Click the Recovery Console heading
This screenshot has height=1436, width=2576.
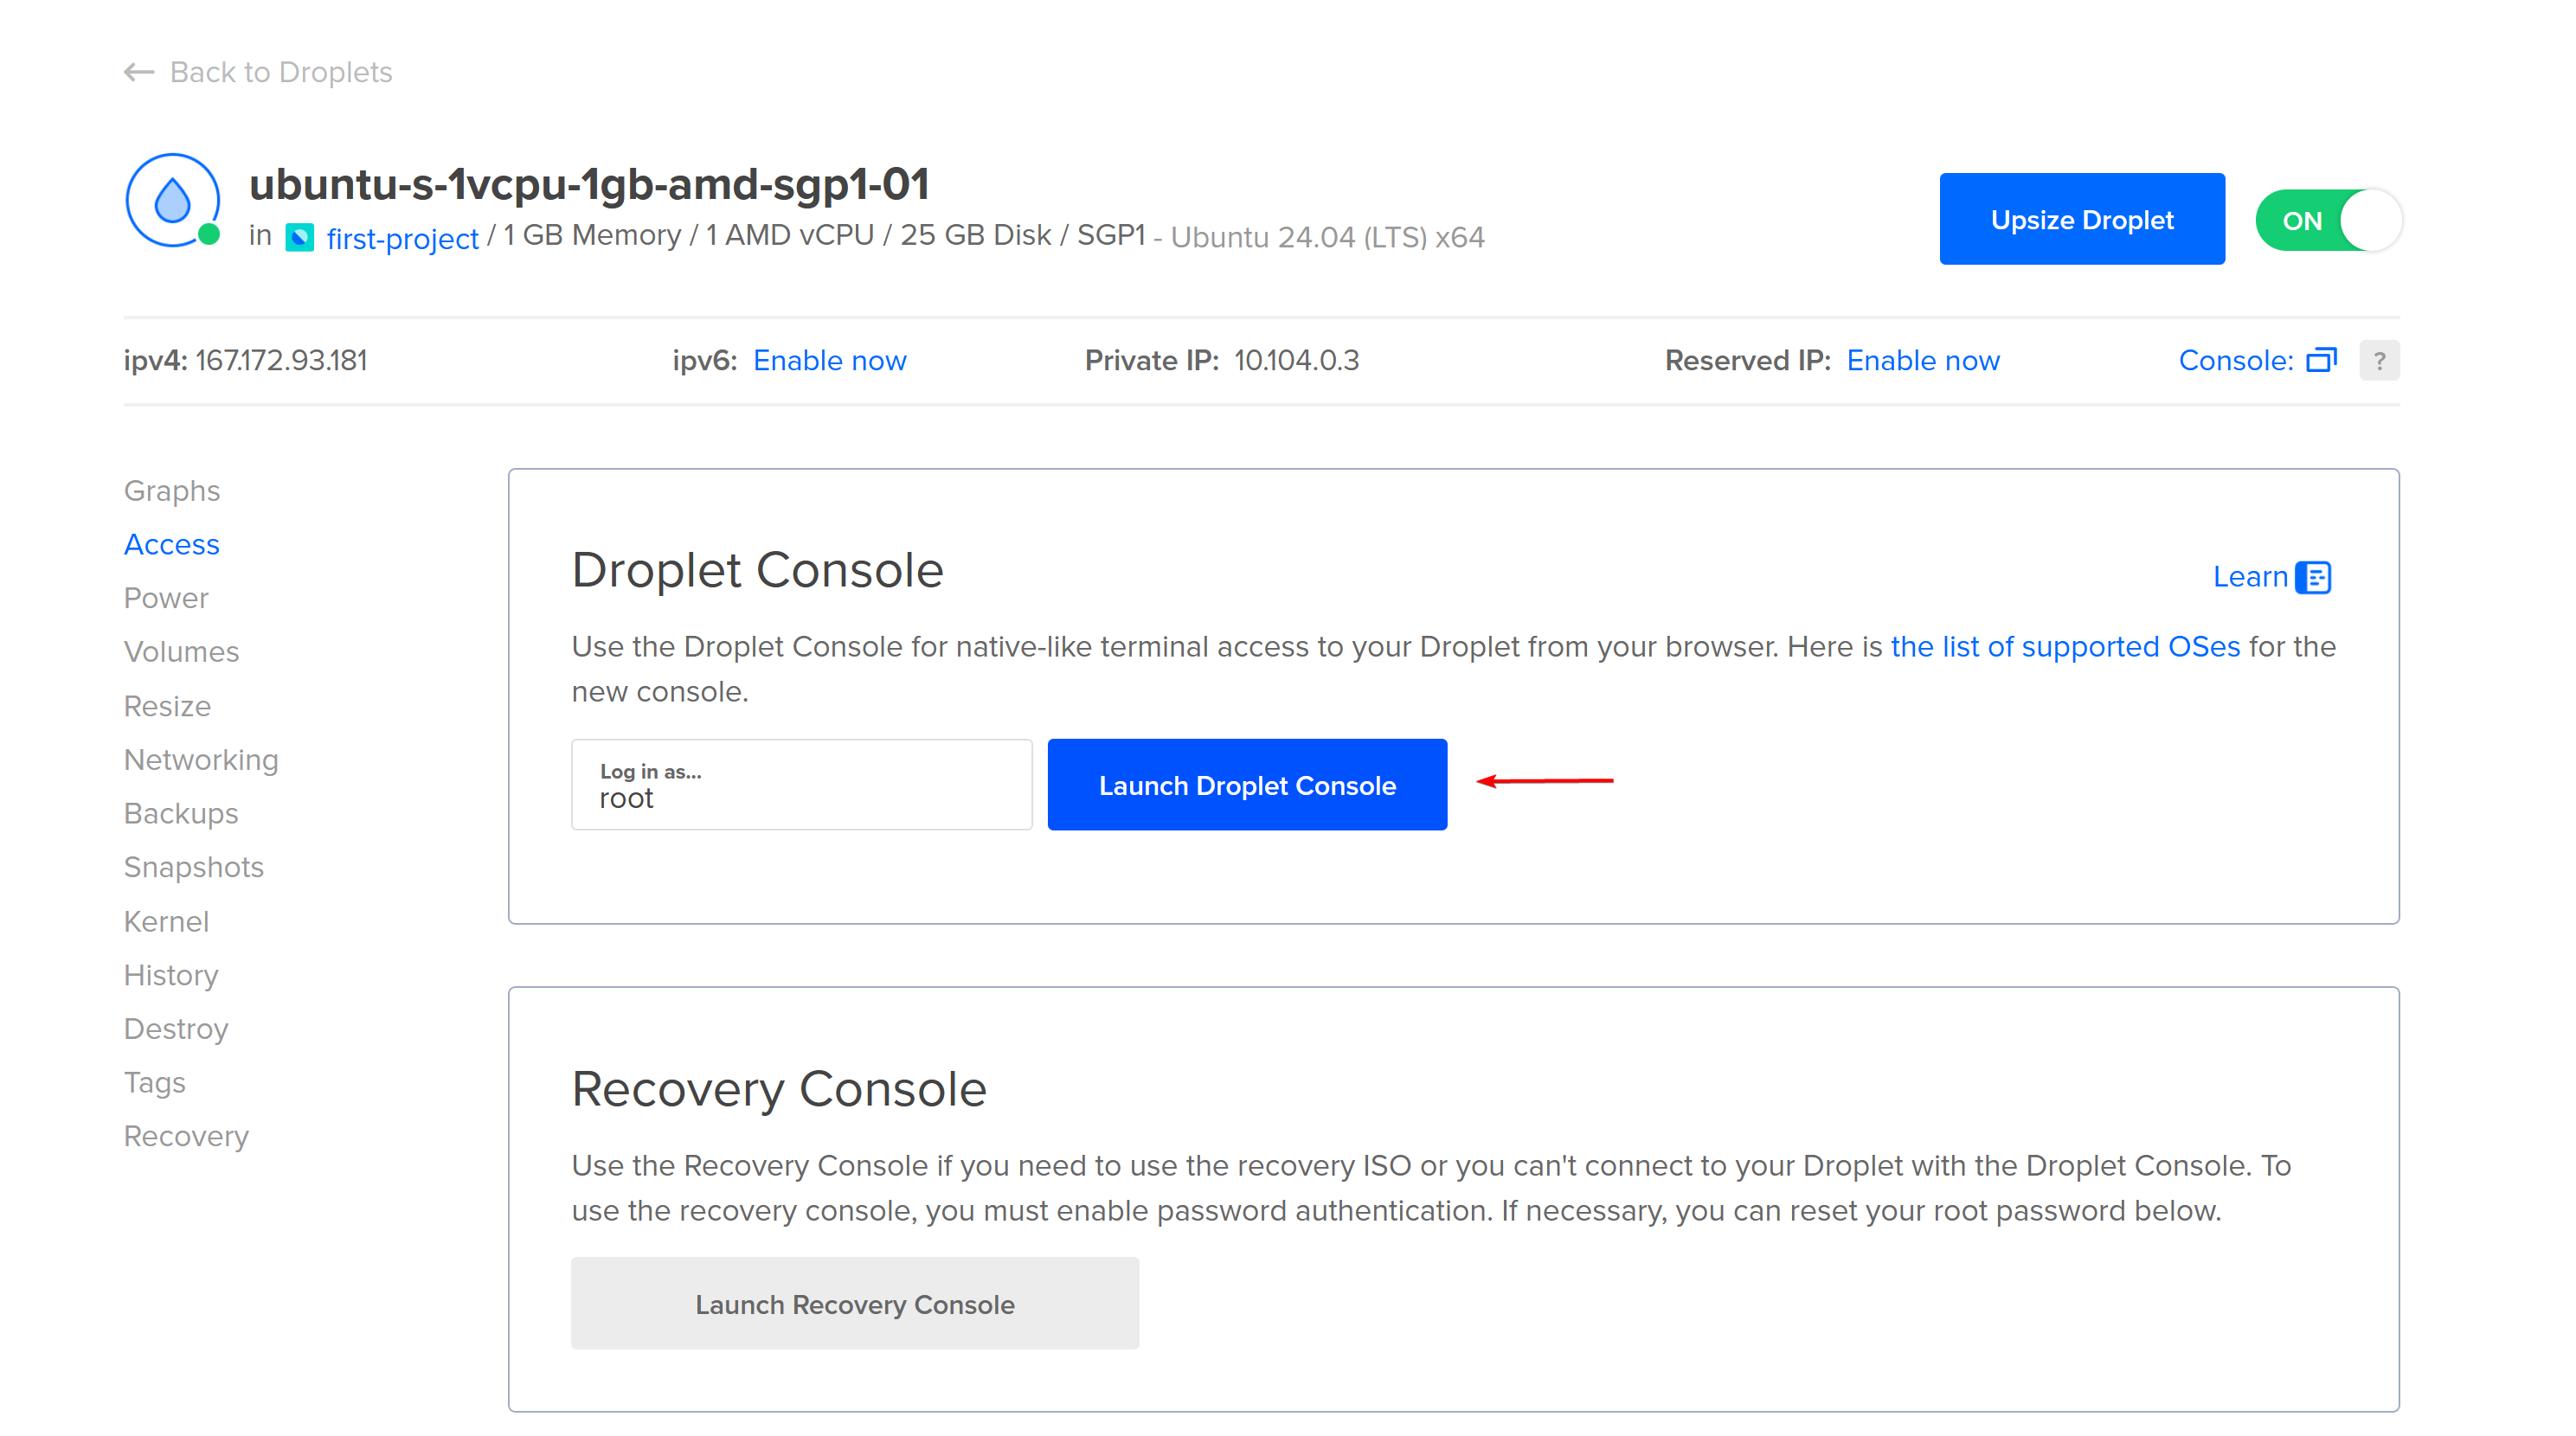[x=779, y=1089]
